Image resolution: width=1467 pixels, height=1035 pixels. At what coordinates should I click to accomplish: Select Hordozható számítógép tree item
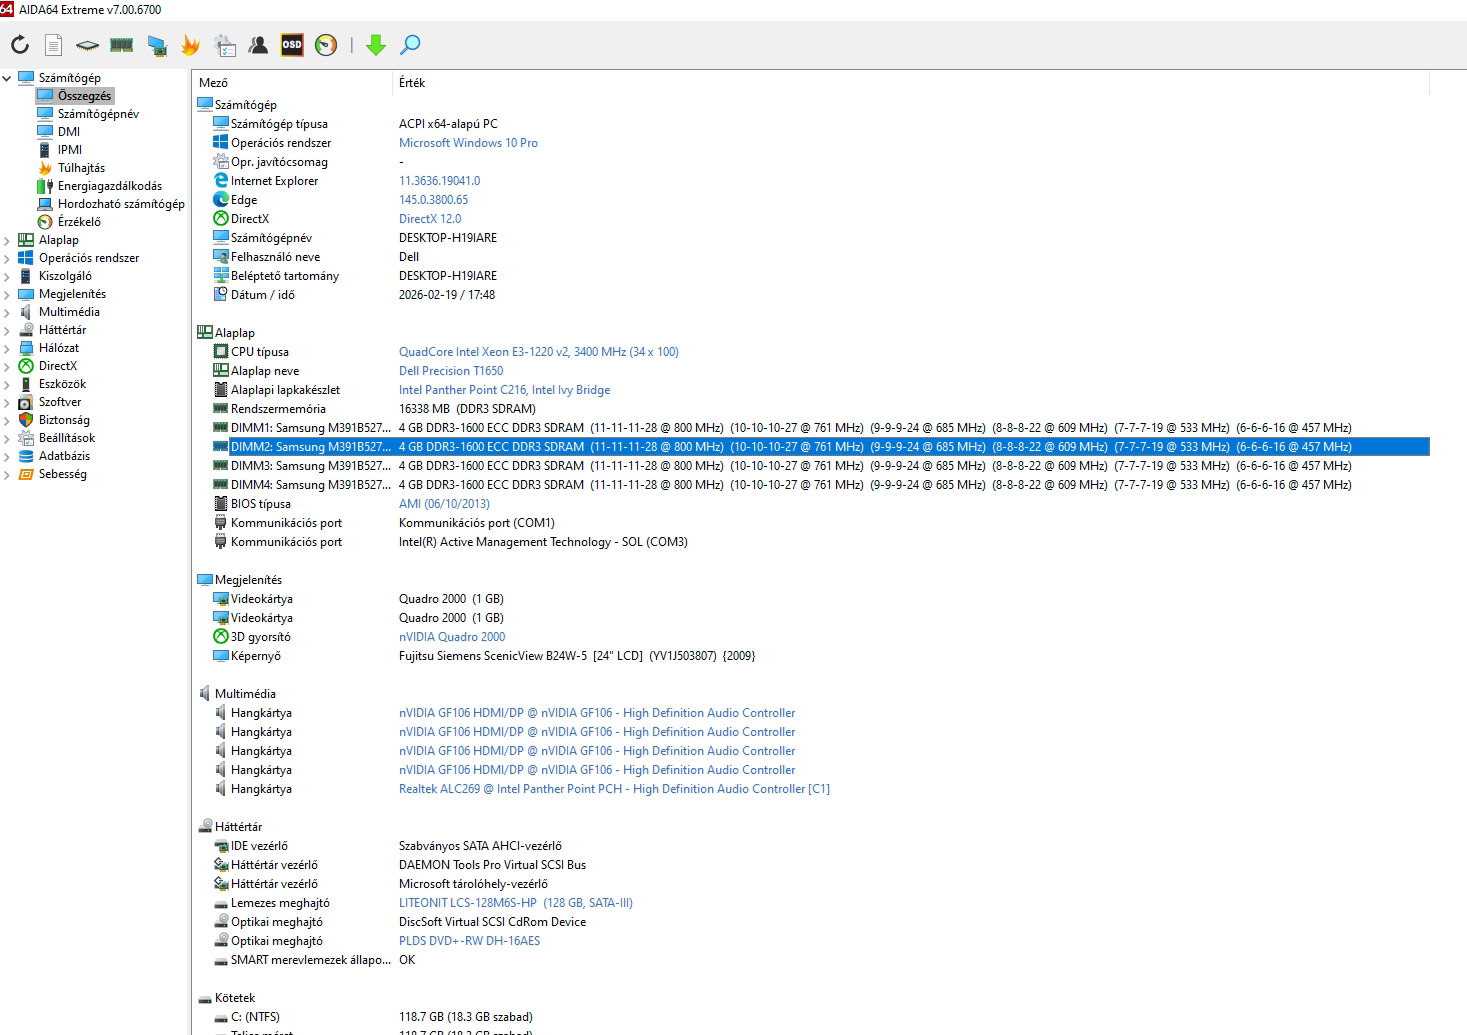click(x=121, y=204)
